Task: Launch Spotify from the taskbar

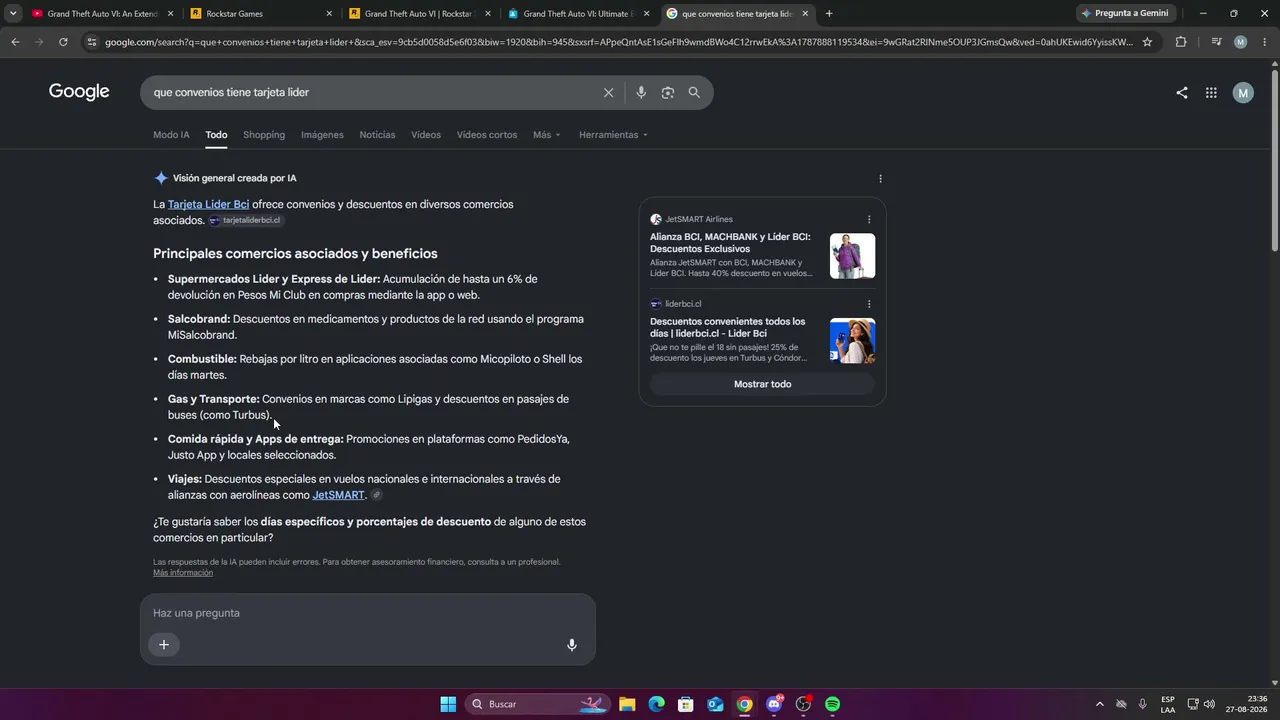Action: [x=832, y=704]
